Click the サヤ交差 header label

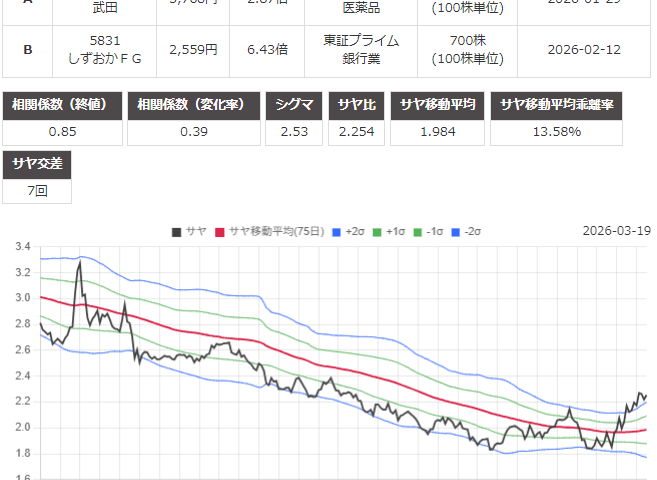(x=39, y=165)
